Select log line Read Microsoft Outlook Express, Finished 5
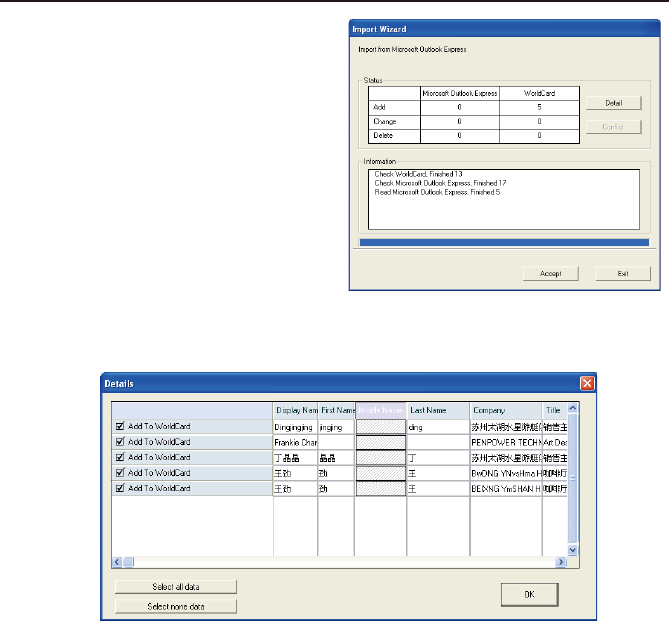The width and height of the screenshot is (669, 621). coord(437,192)
